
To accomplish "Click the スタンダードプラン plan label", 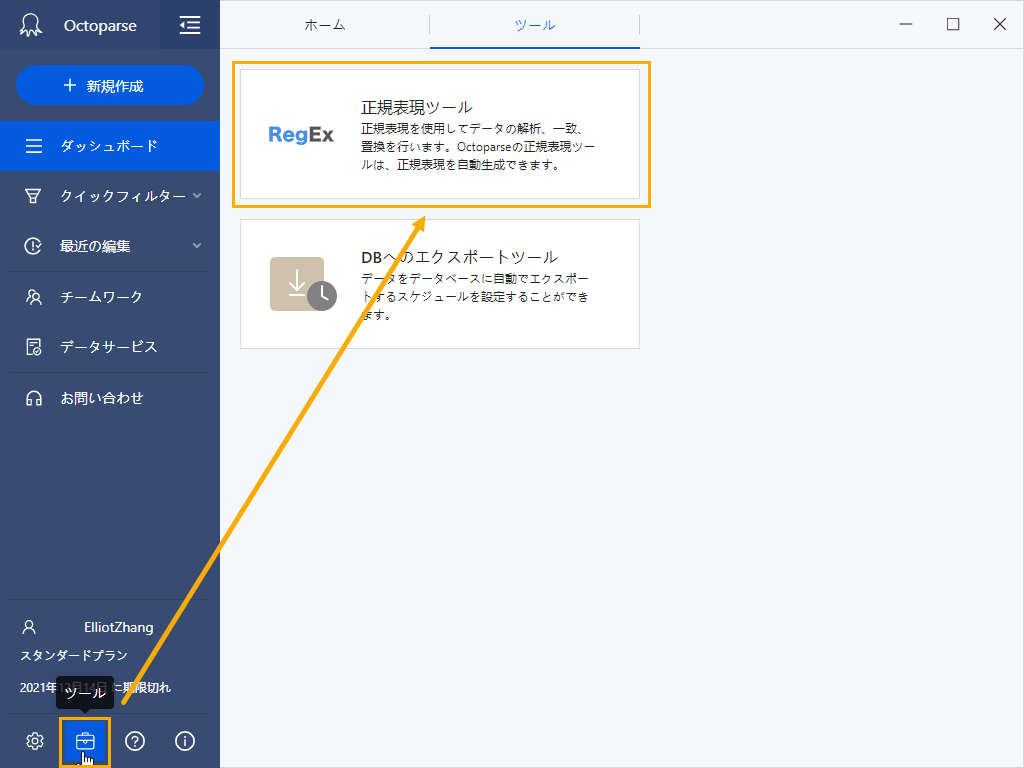I will pyautogui.click(x=74, y=656).
